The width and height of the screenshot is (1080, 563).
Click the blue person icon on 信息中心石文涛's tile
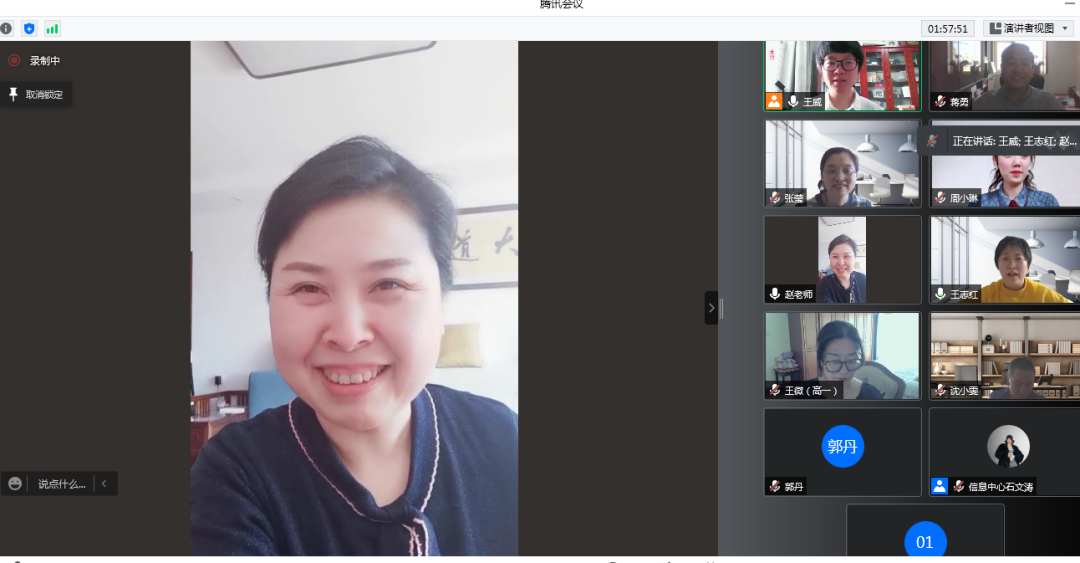pos(939,487)
